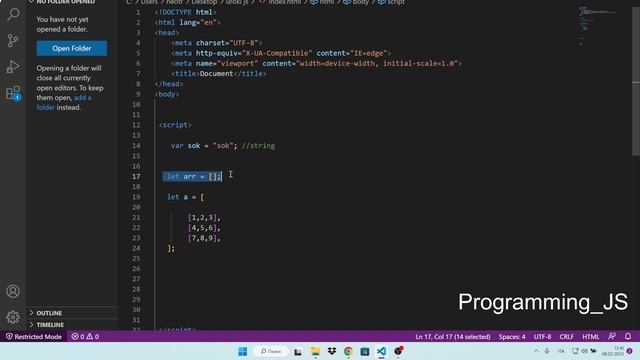Click the '[7,8,9],' array row
The width and height of the screenshot is (640, 360).
coord(204,238)
